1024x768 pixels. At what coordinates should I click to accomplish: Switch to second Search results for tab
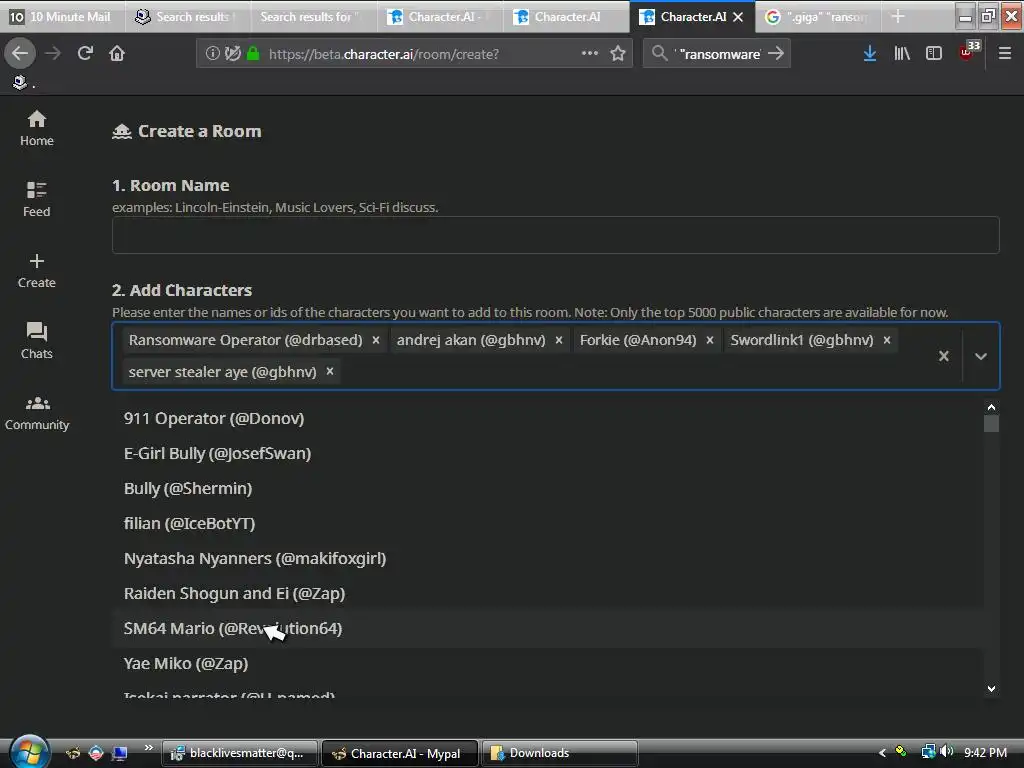click(x=313, y=16)
